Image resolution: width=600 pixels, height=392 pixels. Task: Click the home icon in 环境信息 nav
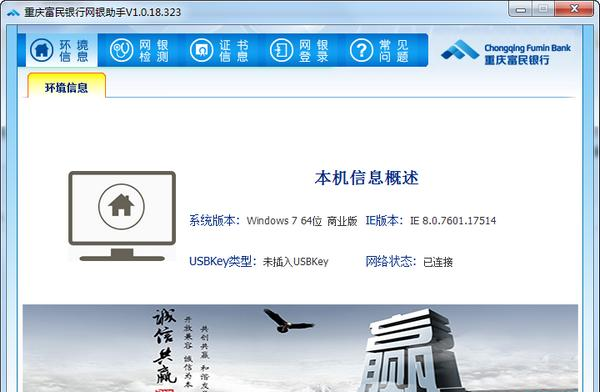click(41, 50)
